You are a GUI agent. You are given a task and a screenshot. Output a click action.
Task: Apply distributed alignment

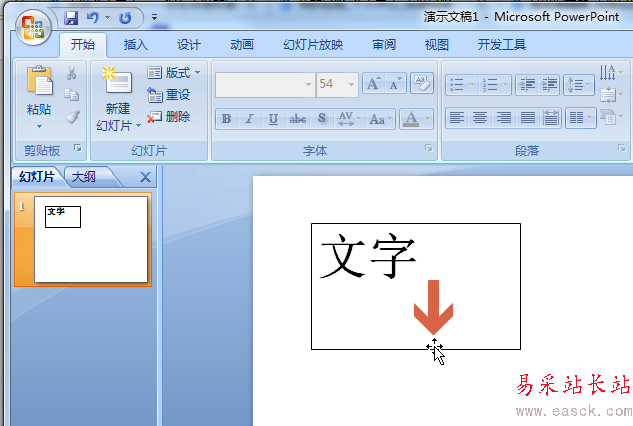click(x=551, y=118)
